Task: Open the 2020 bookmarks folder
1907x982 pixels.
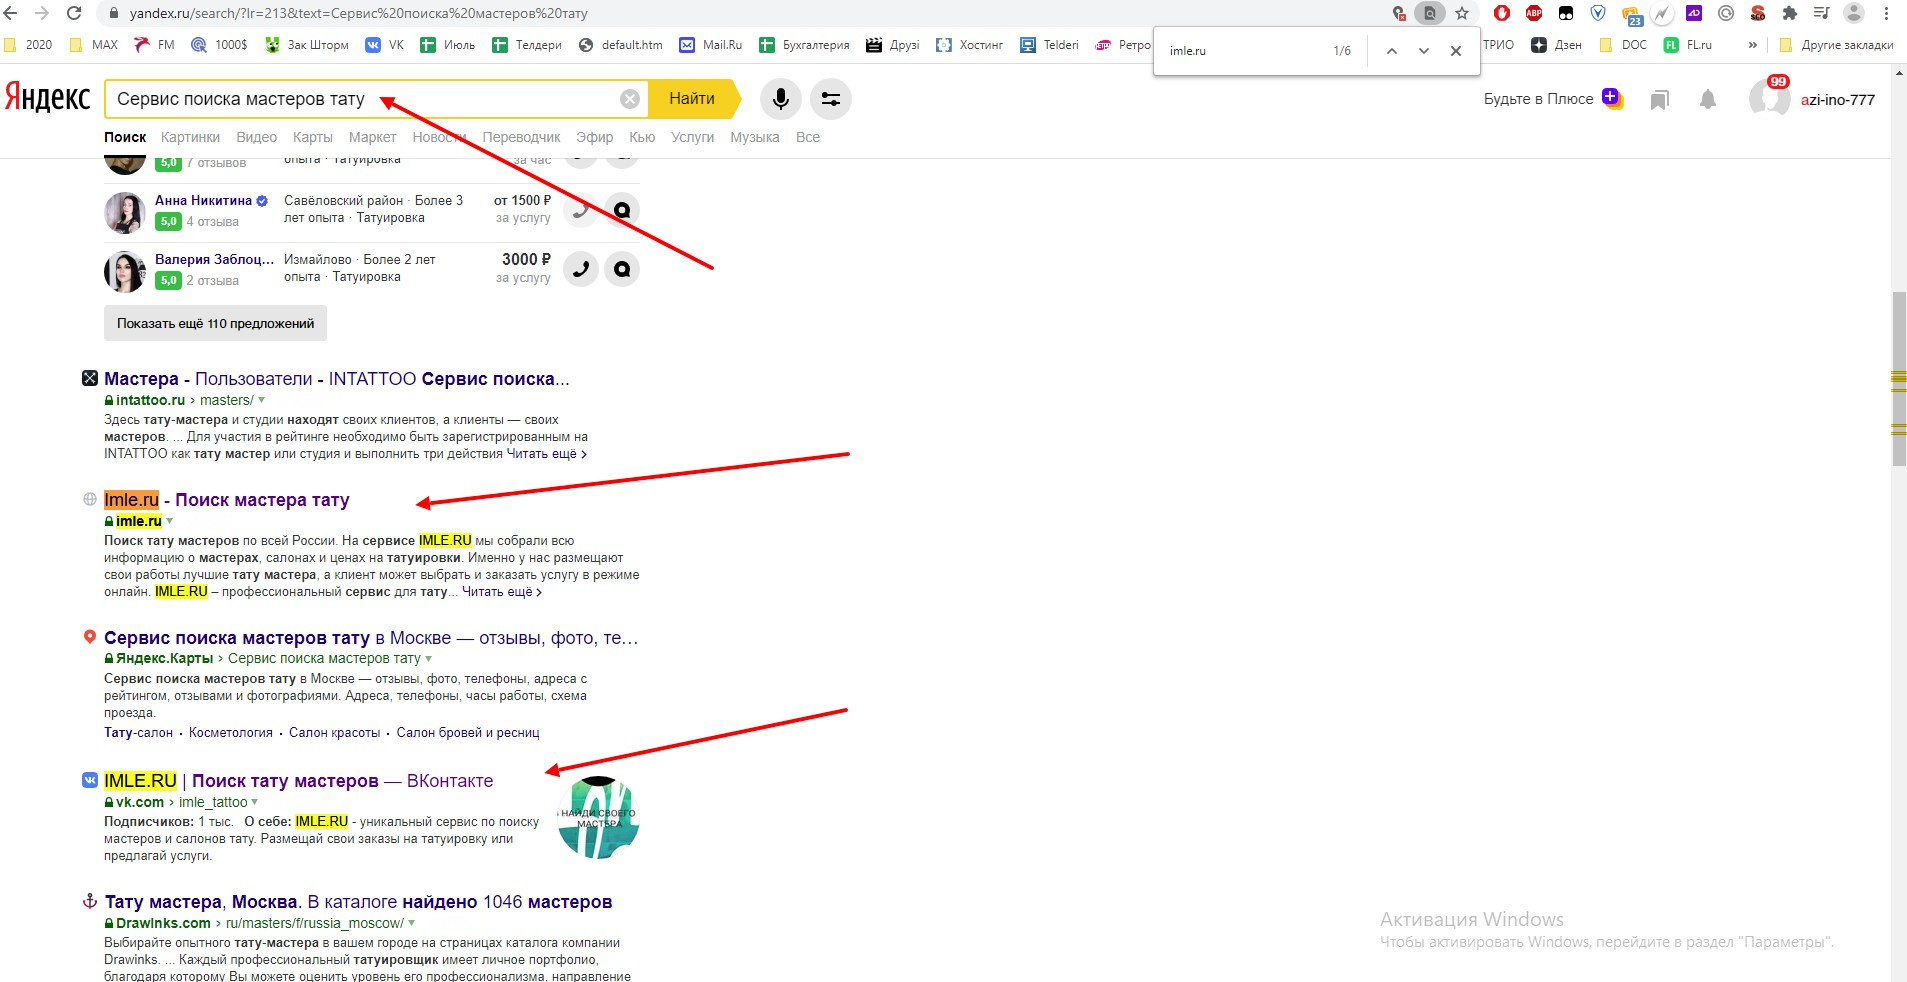Action: click(29, 45)
